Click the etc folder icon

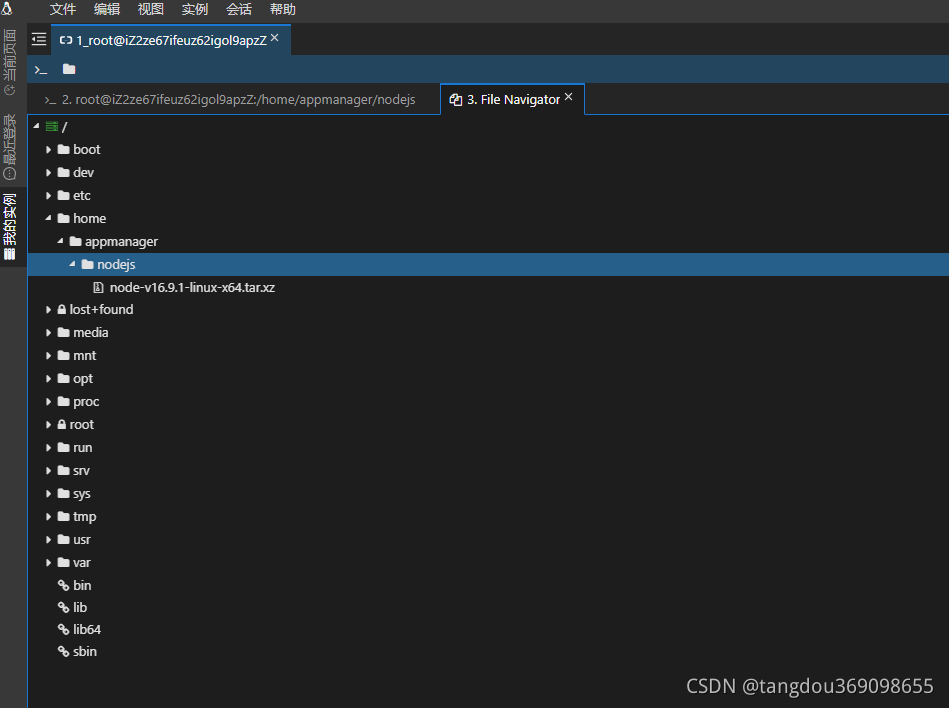coord(64,195)
